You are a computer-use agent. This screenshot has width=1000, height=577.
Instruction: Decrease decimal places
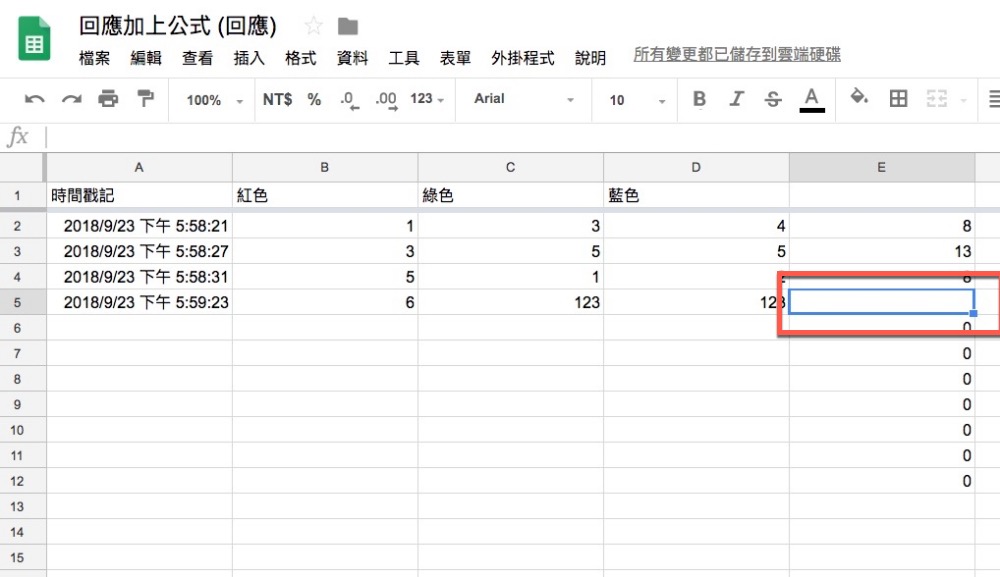[349, 100]
